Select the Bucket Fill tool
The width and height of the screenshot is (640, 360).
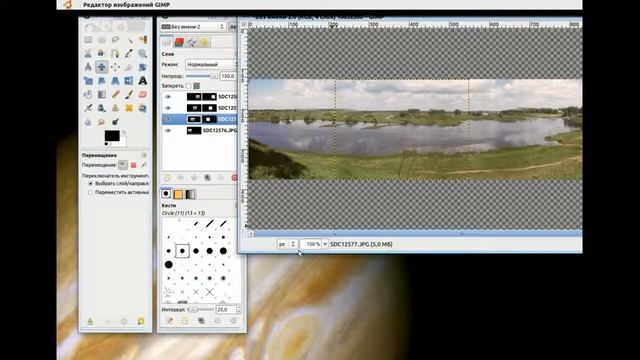click(88, 94)
